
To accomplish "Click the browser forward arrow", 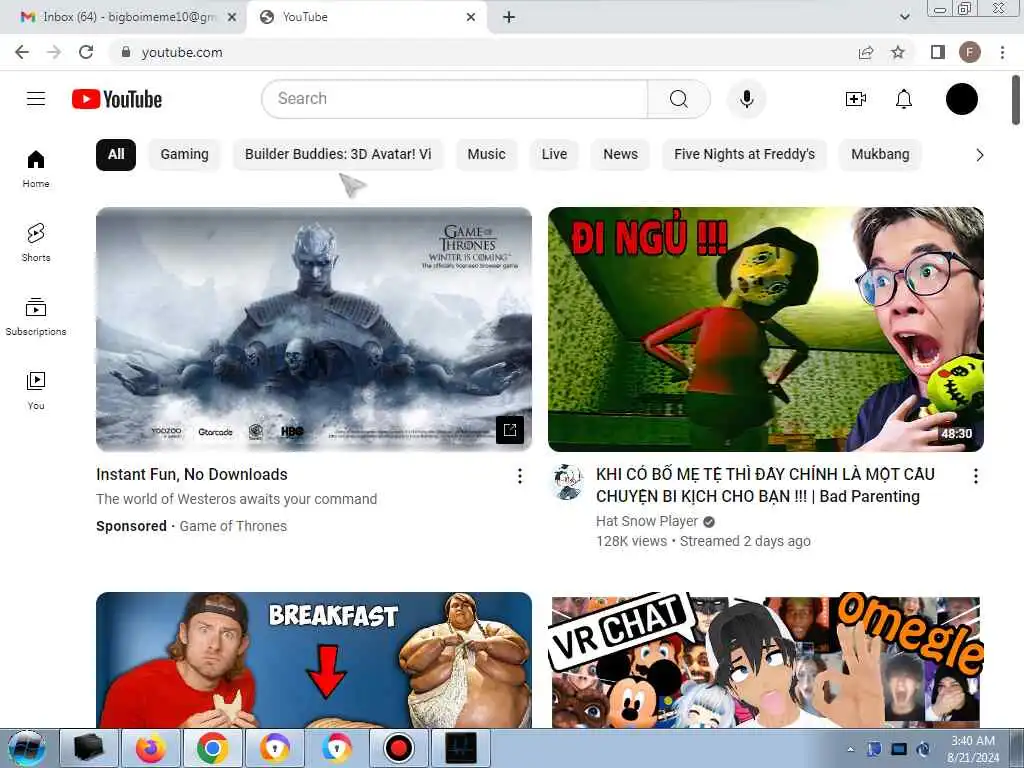I will click(54, 52).
